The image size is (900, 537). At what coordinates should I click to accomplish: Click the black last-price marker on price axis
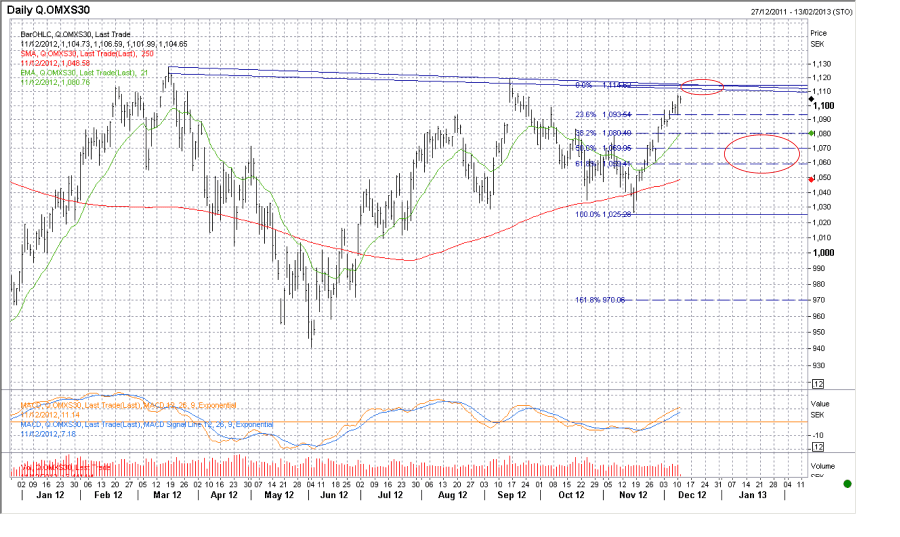(x=811, y=99)
